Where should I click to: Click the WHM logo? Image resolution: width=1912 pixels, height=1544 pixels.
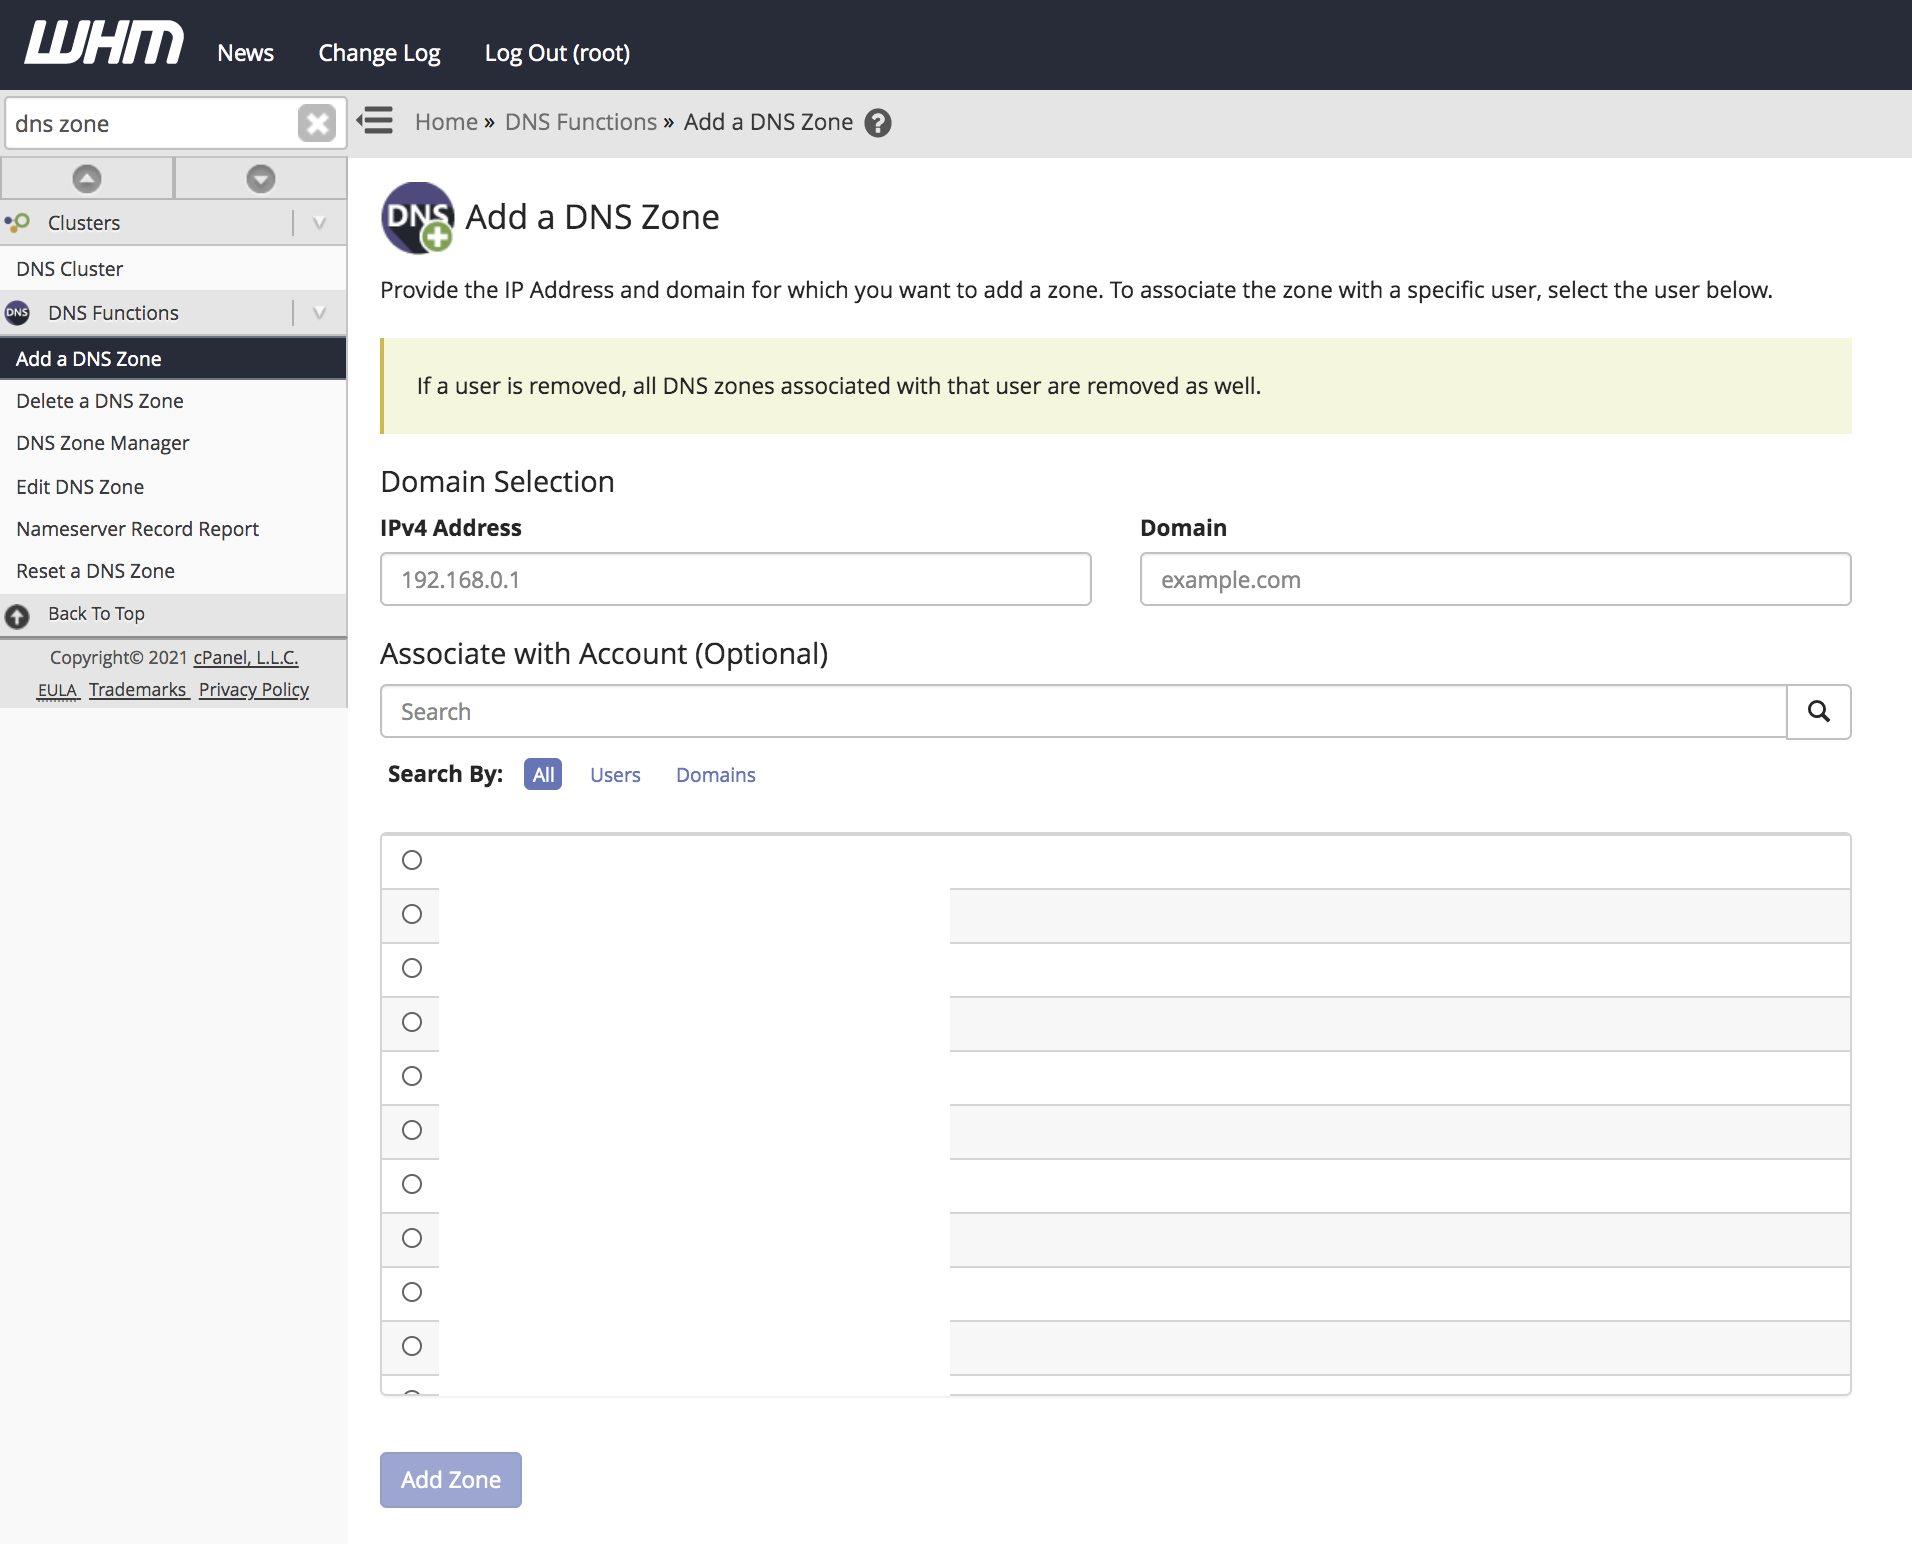point(104,44)
